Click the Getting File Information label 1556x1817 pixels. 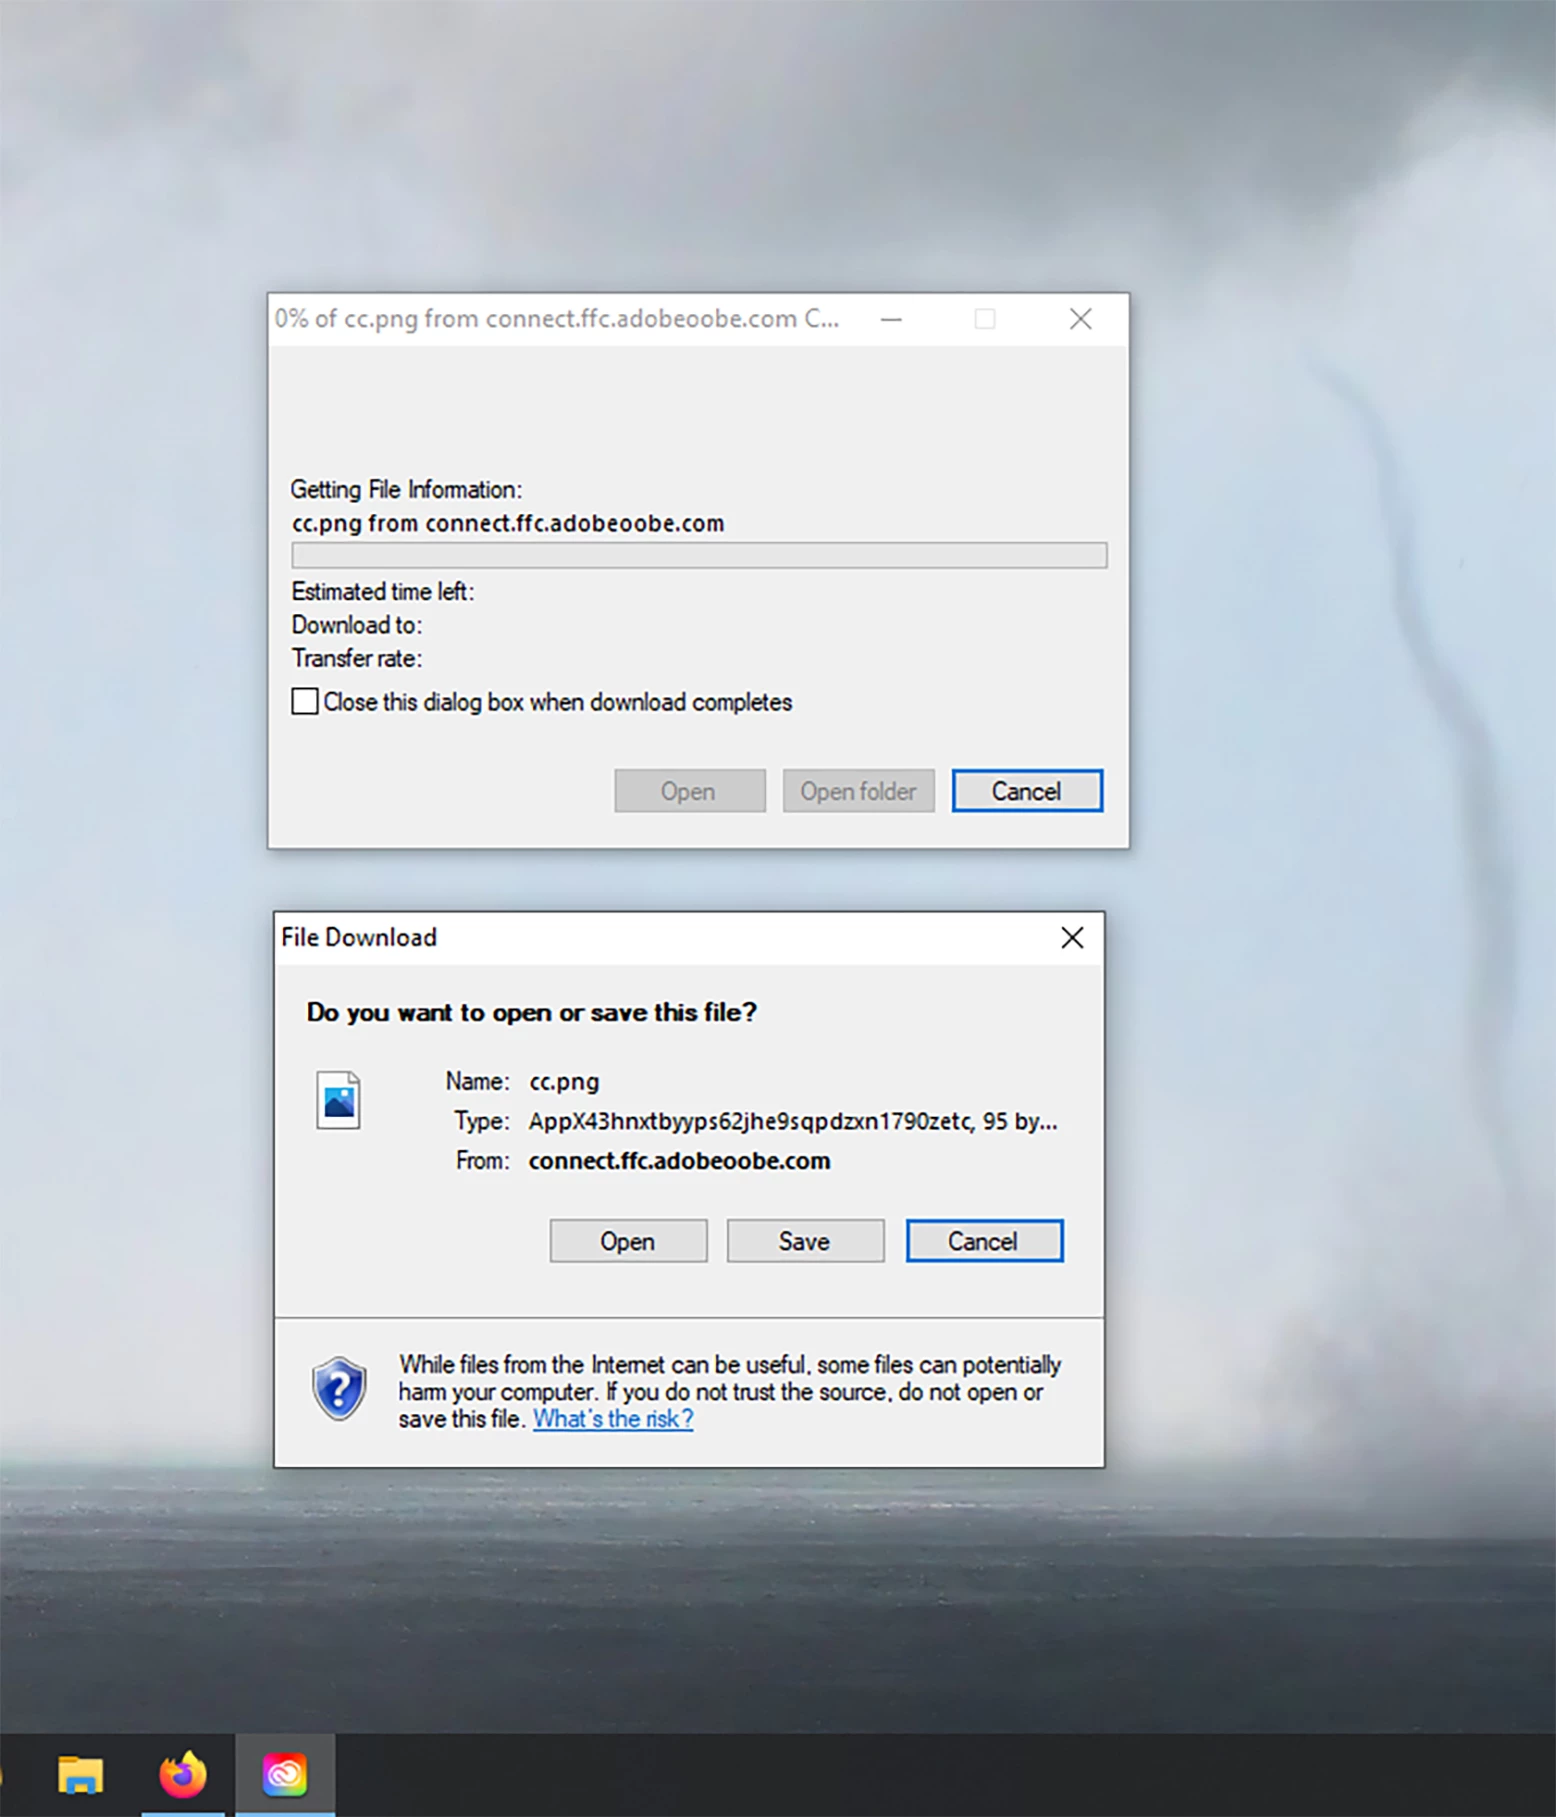pos(406,489)
